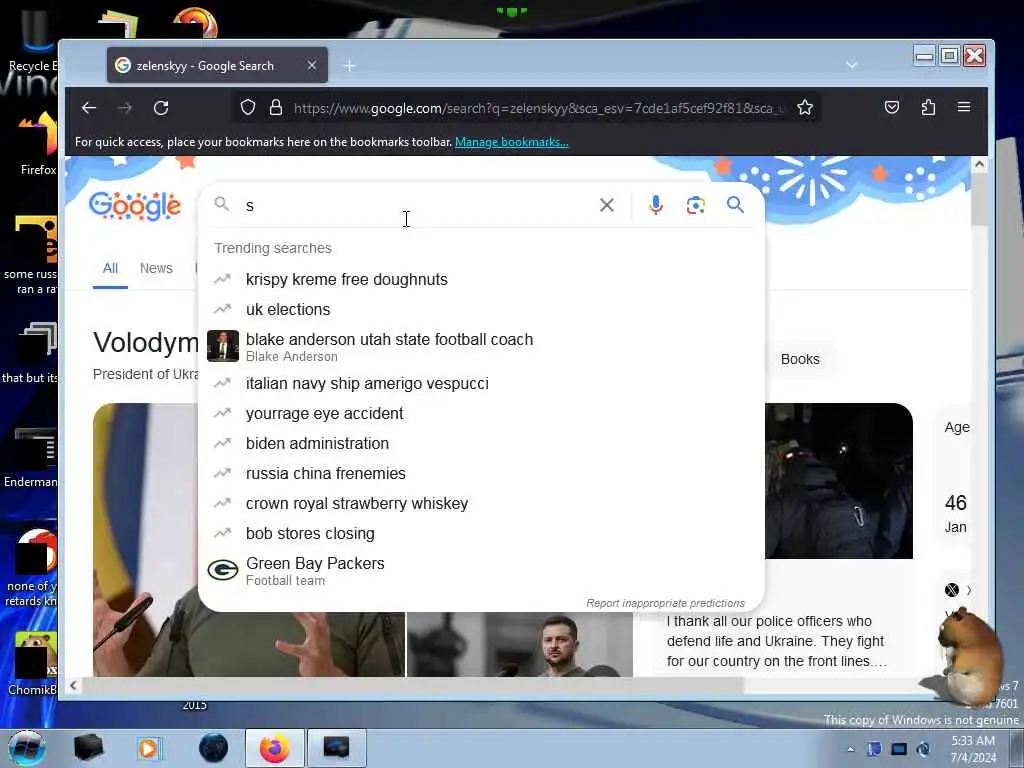Screen dimensions: 1024x768
Task: Open Google Lens image search icon
Action: pos(696,205)
